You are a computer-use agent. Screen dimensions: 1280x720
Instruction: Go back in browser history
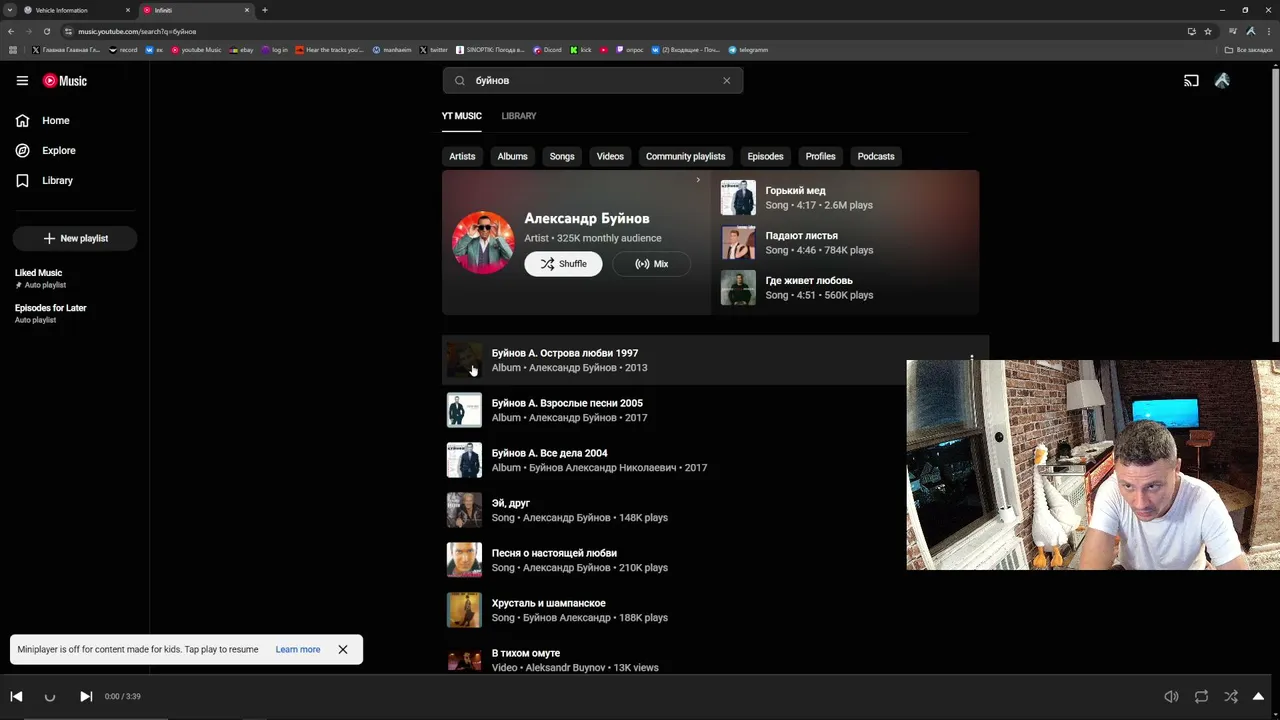point(11,31)
